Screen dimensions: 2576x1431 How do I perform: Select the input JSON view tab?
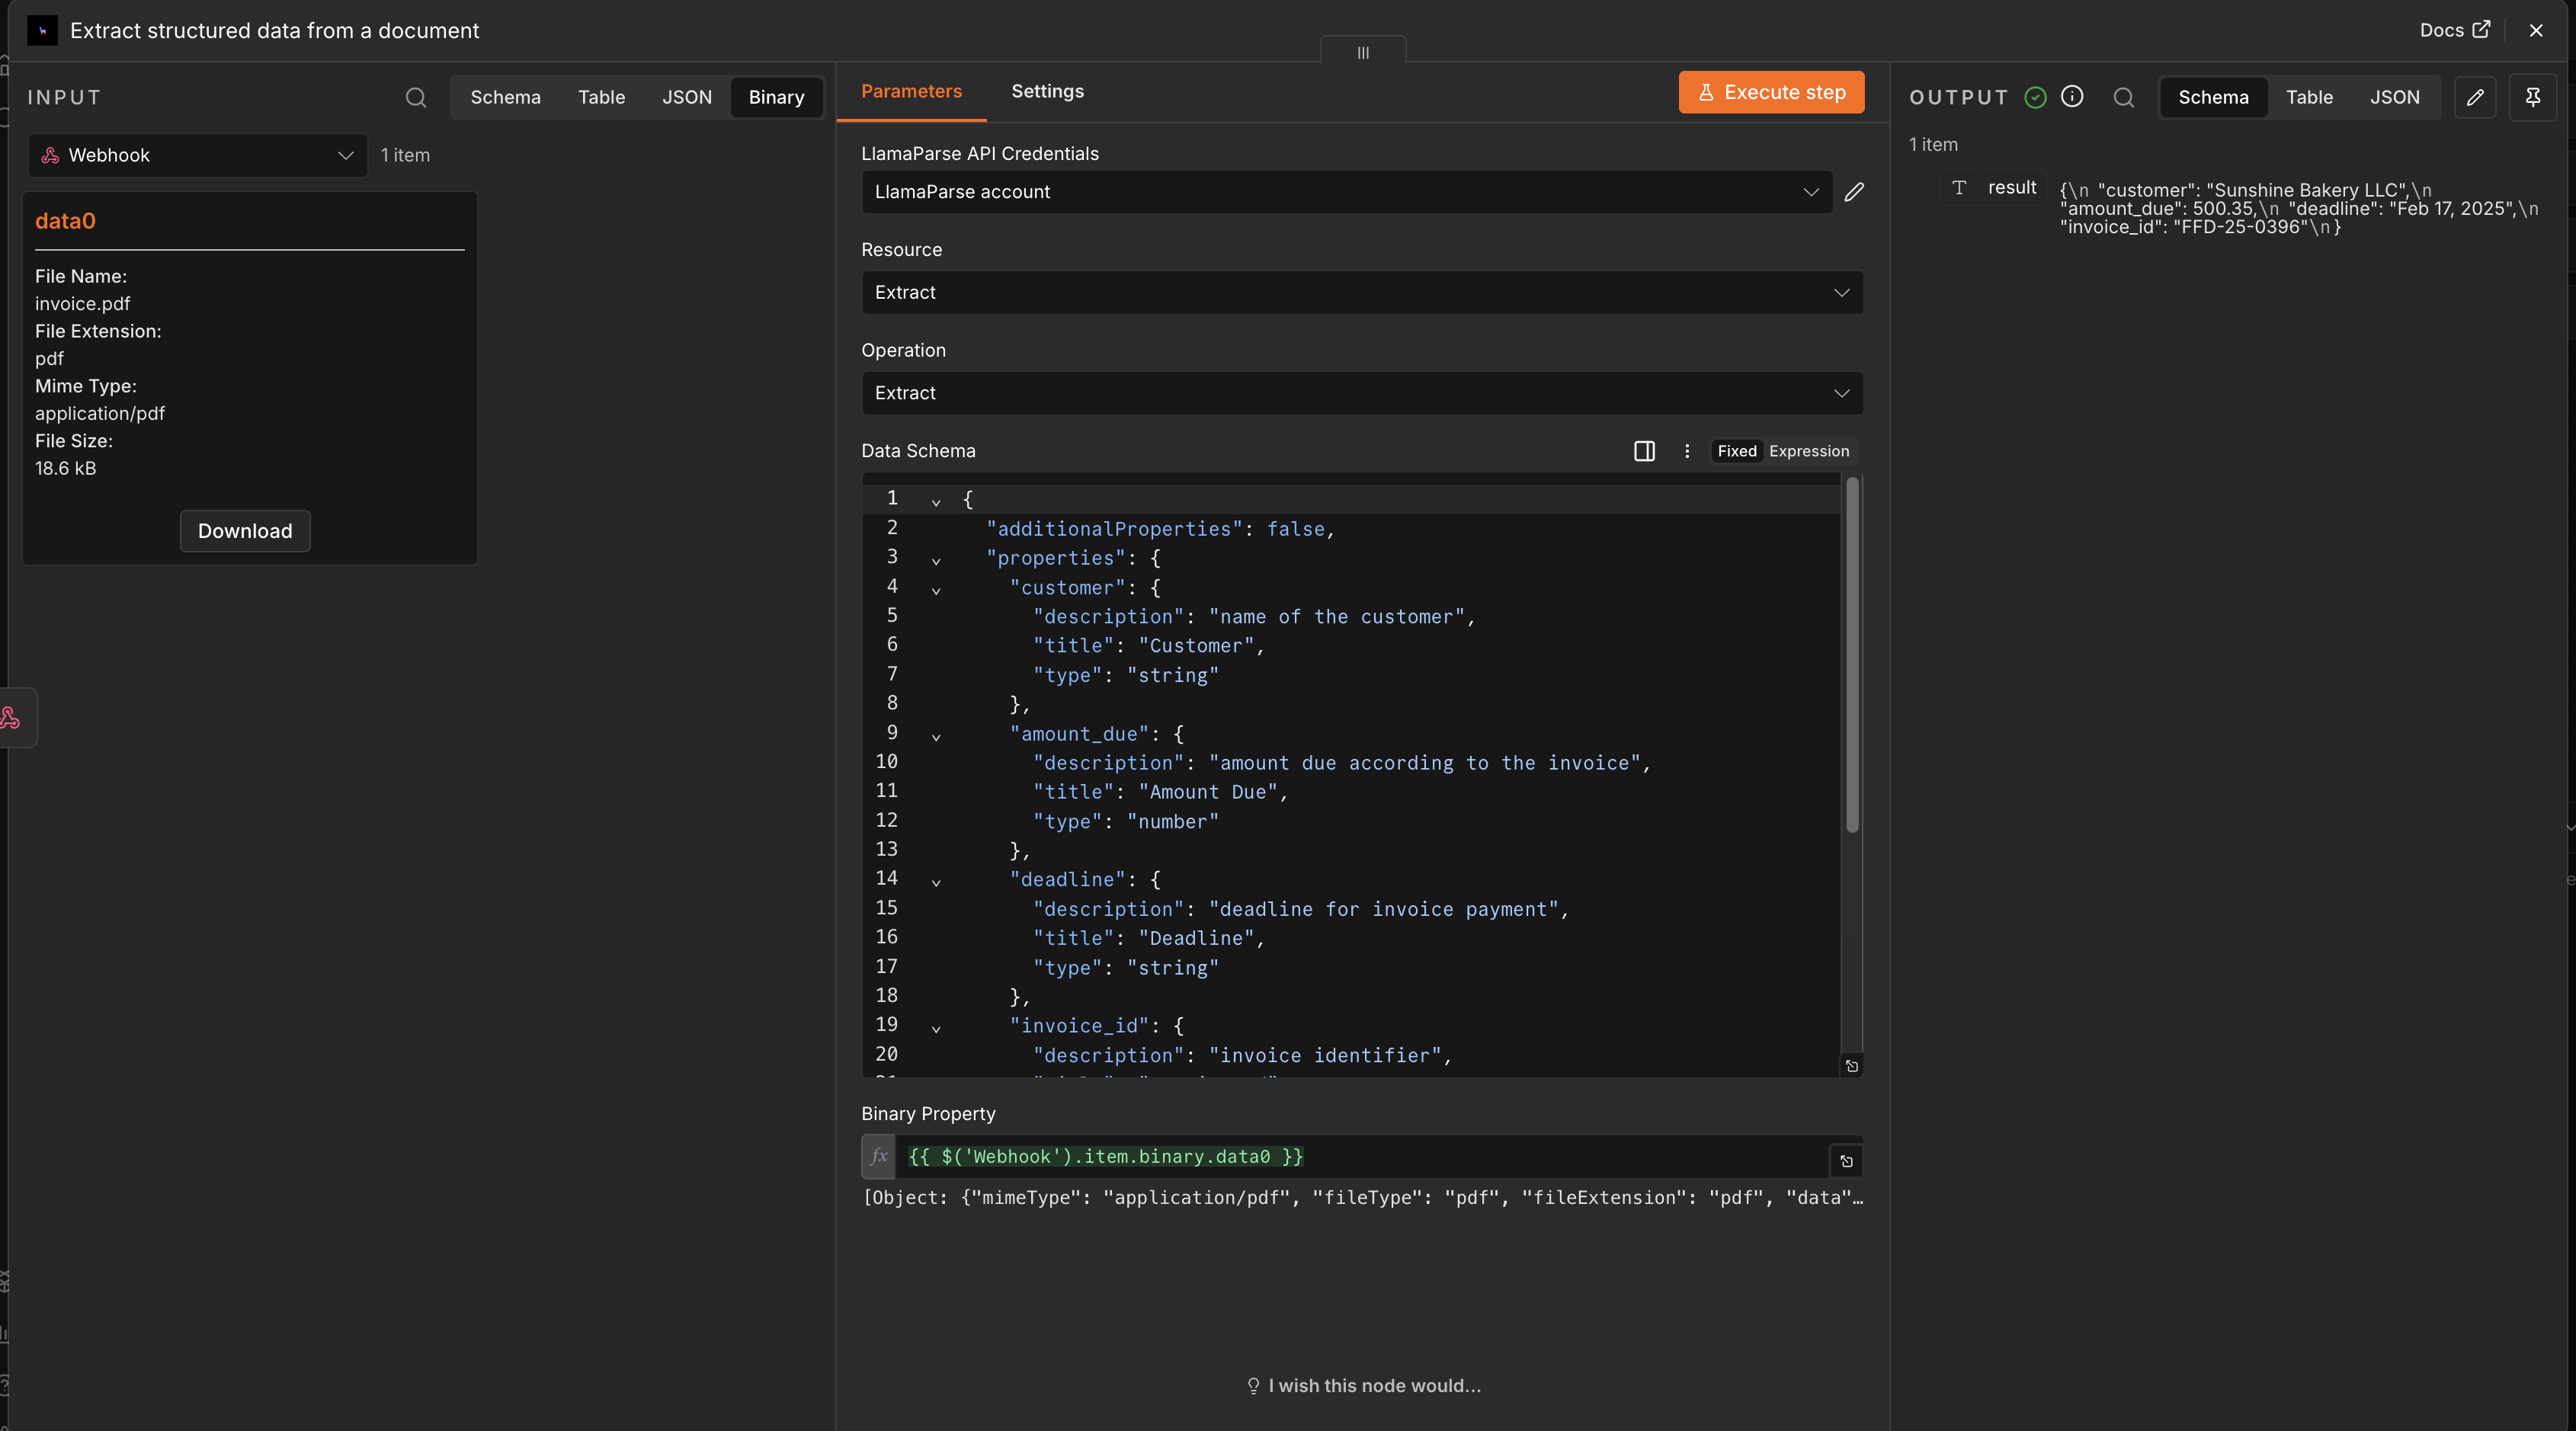(x=687, y=97)
